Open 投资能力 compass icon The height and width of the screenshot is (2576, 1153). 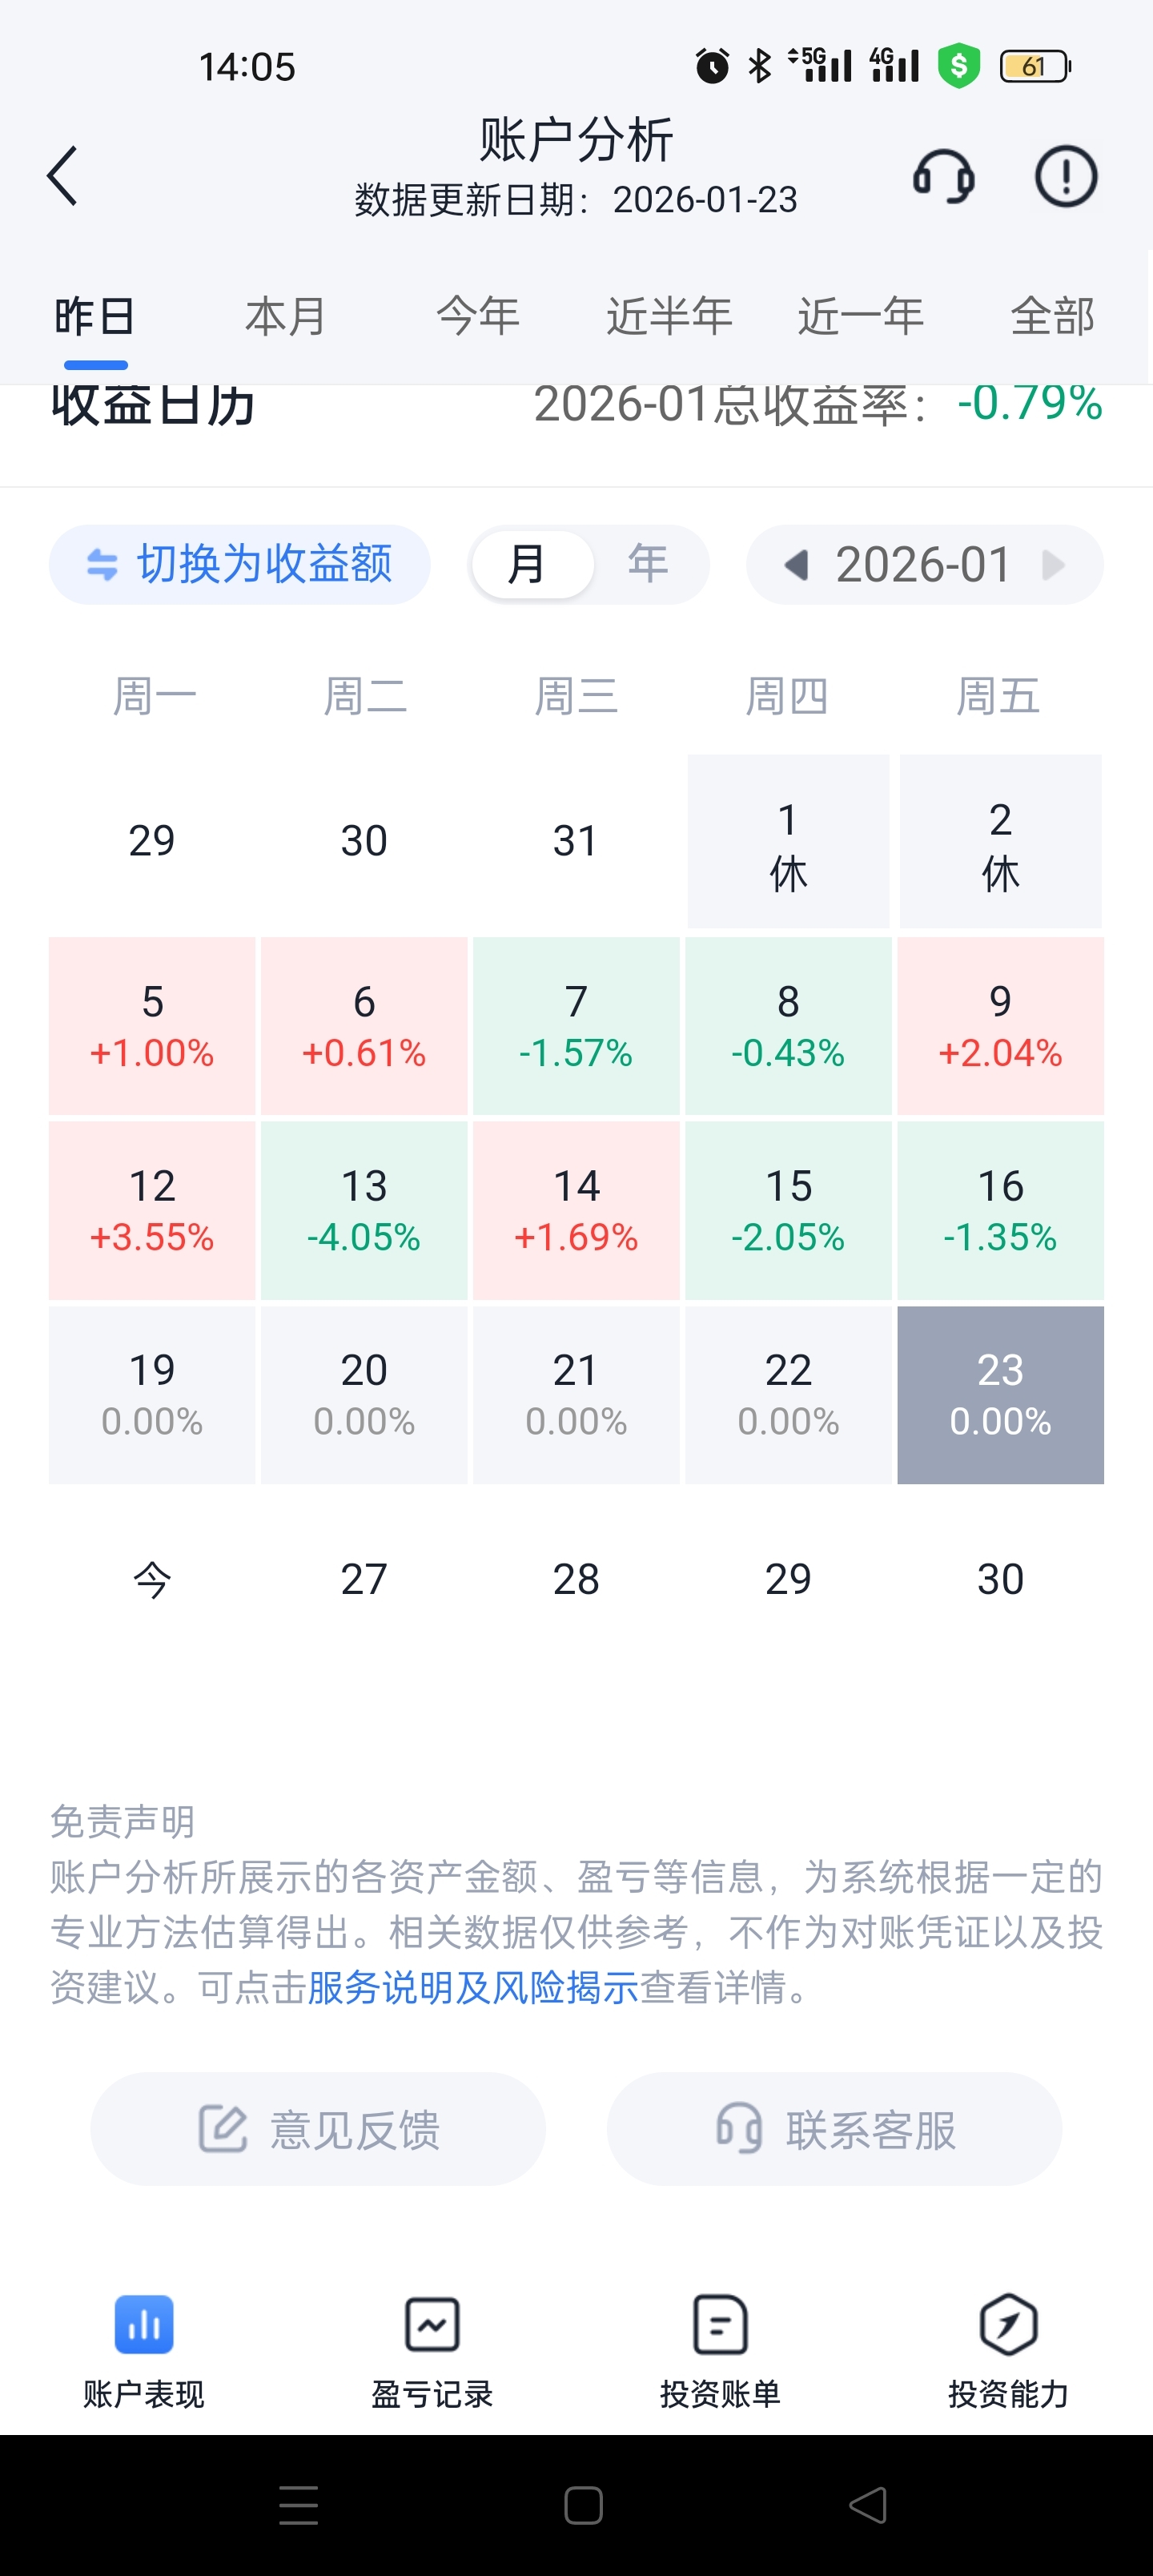[x=1008, y=2325]
